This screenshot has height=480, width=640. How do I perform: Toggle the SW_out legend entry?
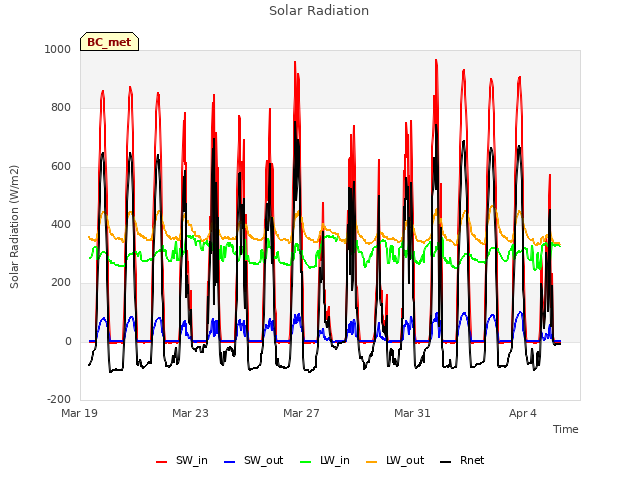tap(253, 460)
